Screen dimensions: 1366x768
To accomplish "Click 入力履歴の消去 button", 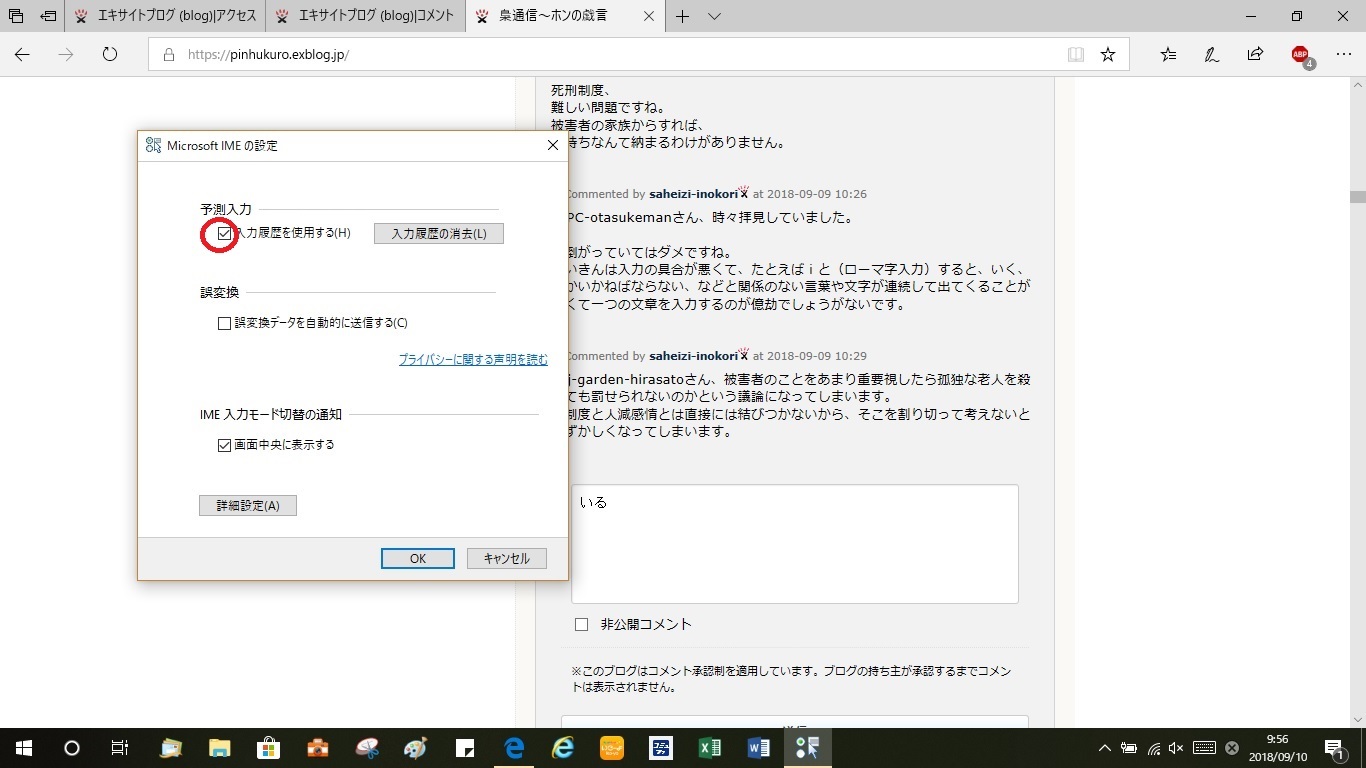I will 439,233.
